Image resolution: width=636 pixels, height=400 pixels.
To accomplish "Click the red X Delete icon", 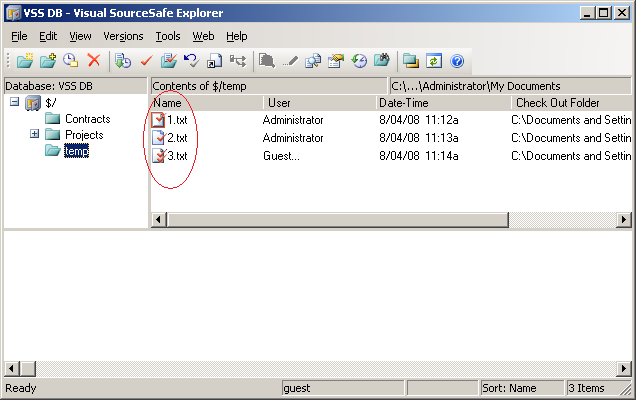I will pyautogui.click(x=94, y=61).
